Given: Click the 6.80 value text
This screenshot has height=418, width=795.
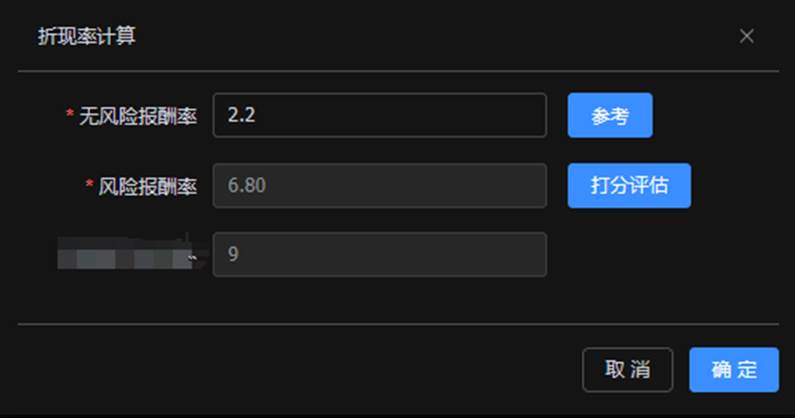Looking at the screenshot, I should pos(246,185).
